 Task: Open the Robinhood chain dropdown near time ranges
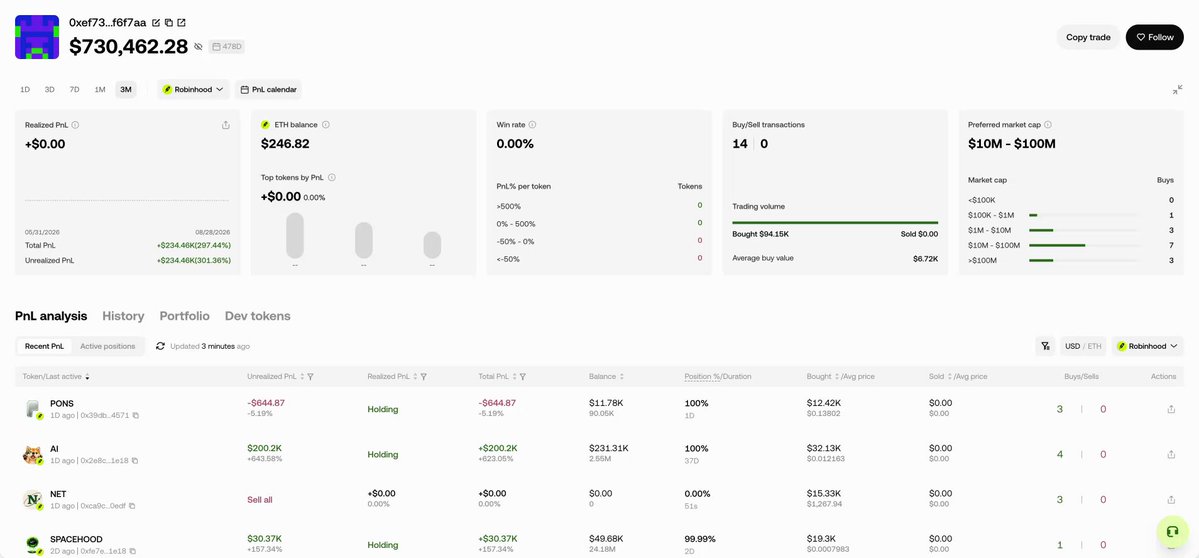tap(193, 89)
